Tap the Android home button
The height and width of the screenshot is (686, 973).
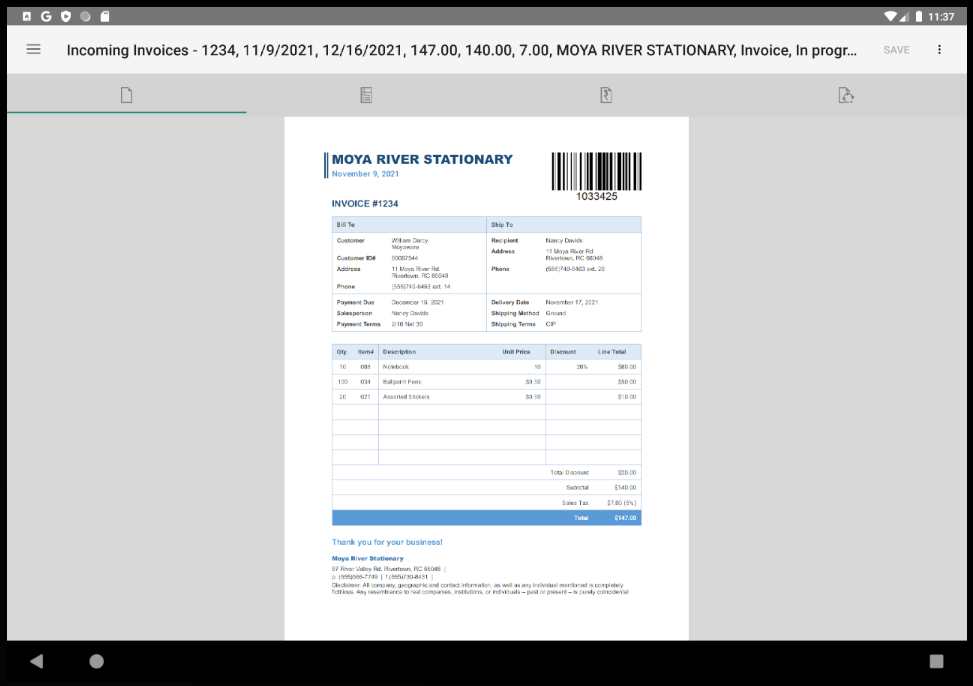[x=96, y=661]
